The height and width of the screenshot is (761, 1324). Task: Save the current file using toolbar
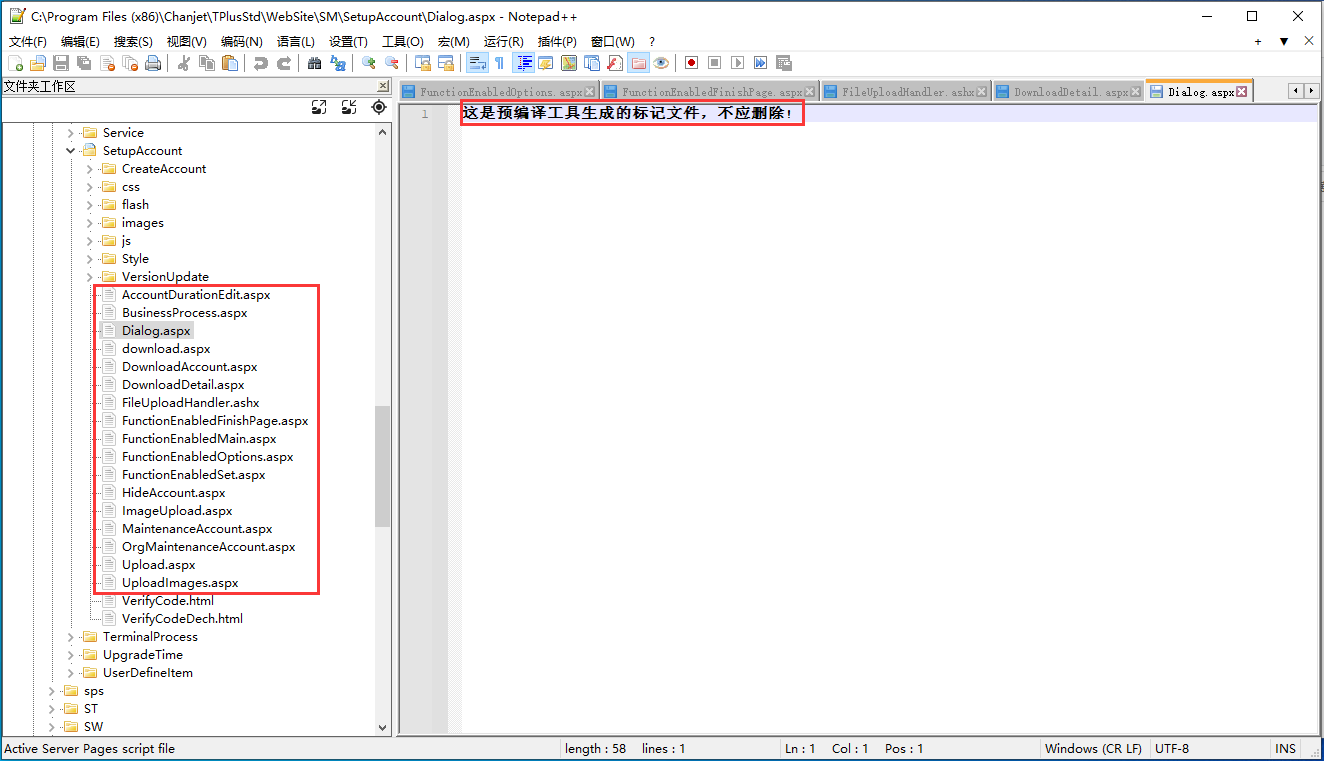[x=61, y=63]
